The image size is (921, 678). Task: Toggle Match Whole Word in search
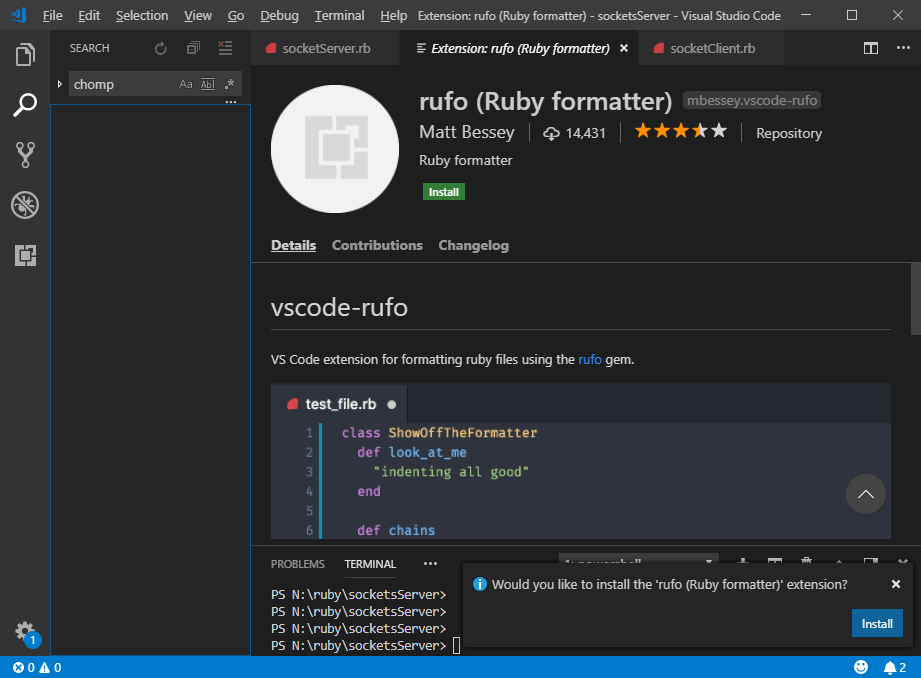[208, 84]
